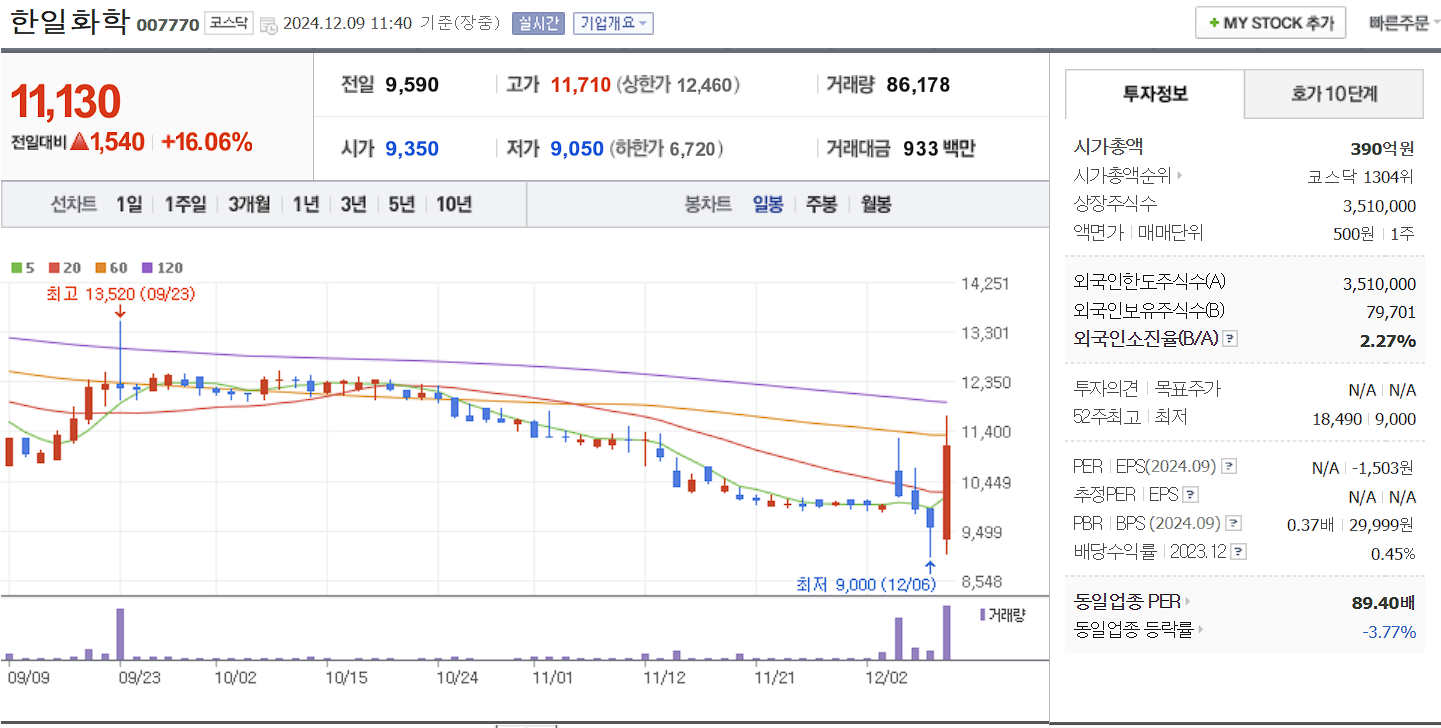Viewport: 1441px width, 728px height.
Task: Click the small clock-chart icon before the date
Action: (268, 24)
